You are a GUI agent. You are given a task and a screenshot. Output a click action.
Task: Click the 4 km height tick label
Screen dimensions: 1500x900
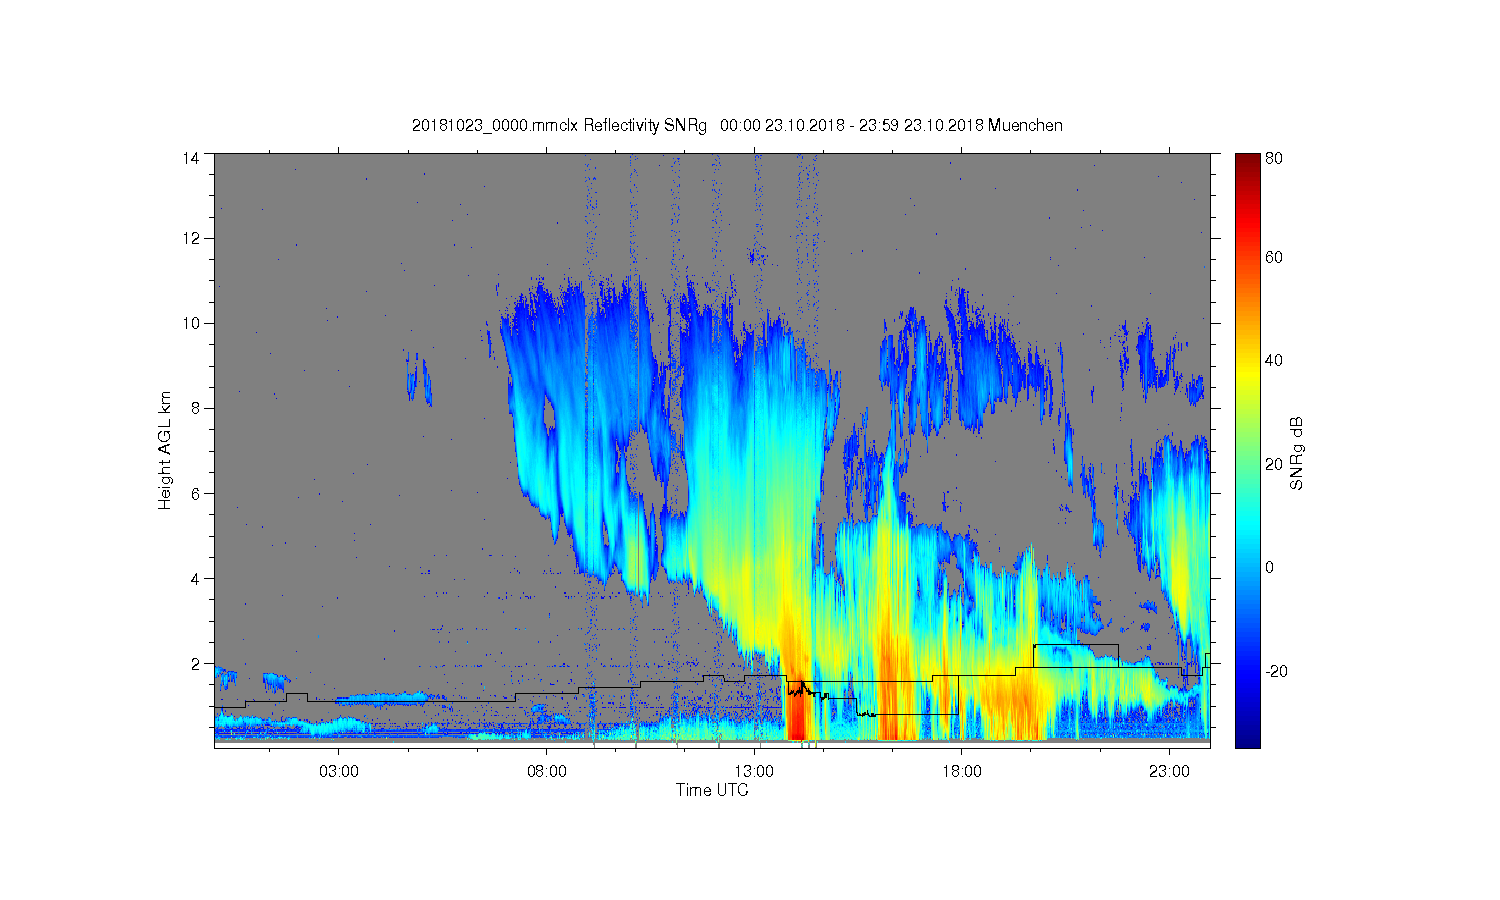pos(195,578)
